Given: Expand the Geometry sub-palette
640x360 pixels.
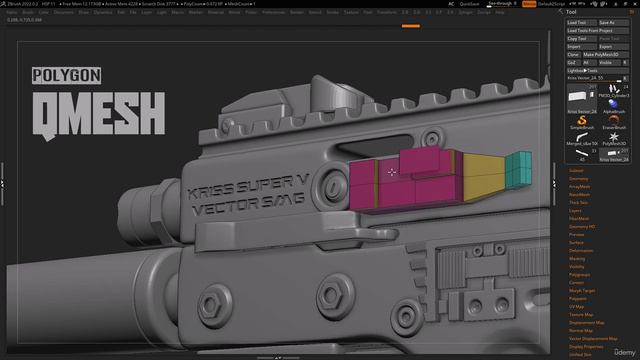Looking at the screenshot, I should click(578, 179).
